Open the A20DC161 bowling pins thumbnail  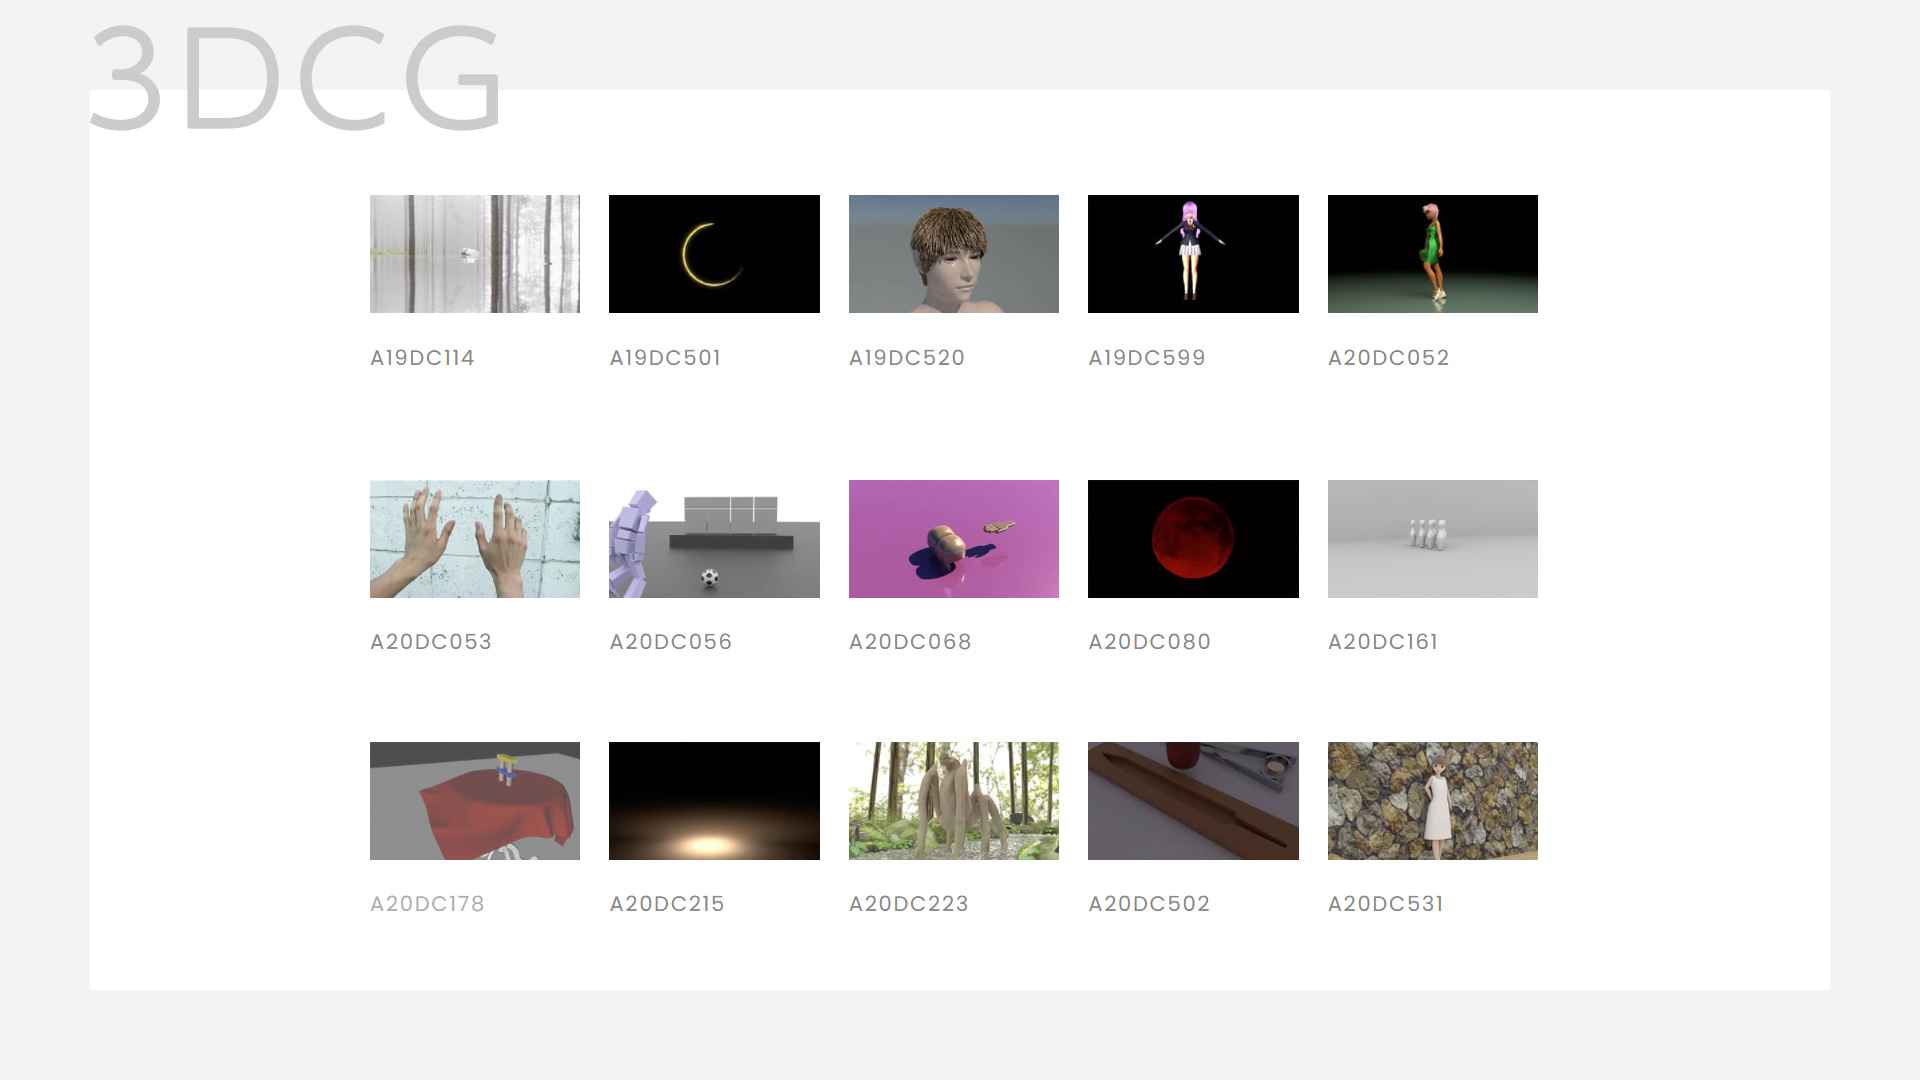pos(1433,539)
